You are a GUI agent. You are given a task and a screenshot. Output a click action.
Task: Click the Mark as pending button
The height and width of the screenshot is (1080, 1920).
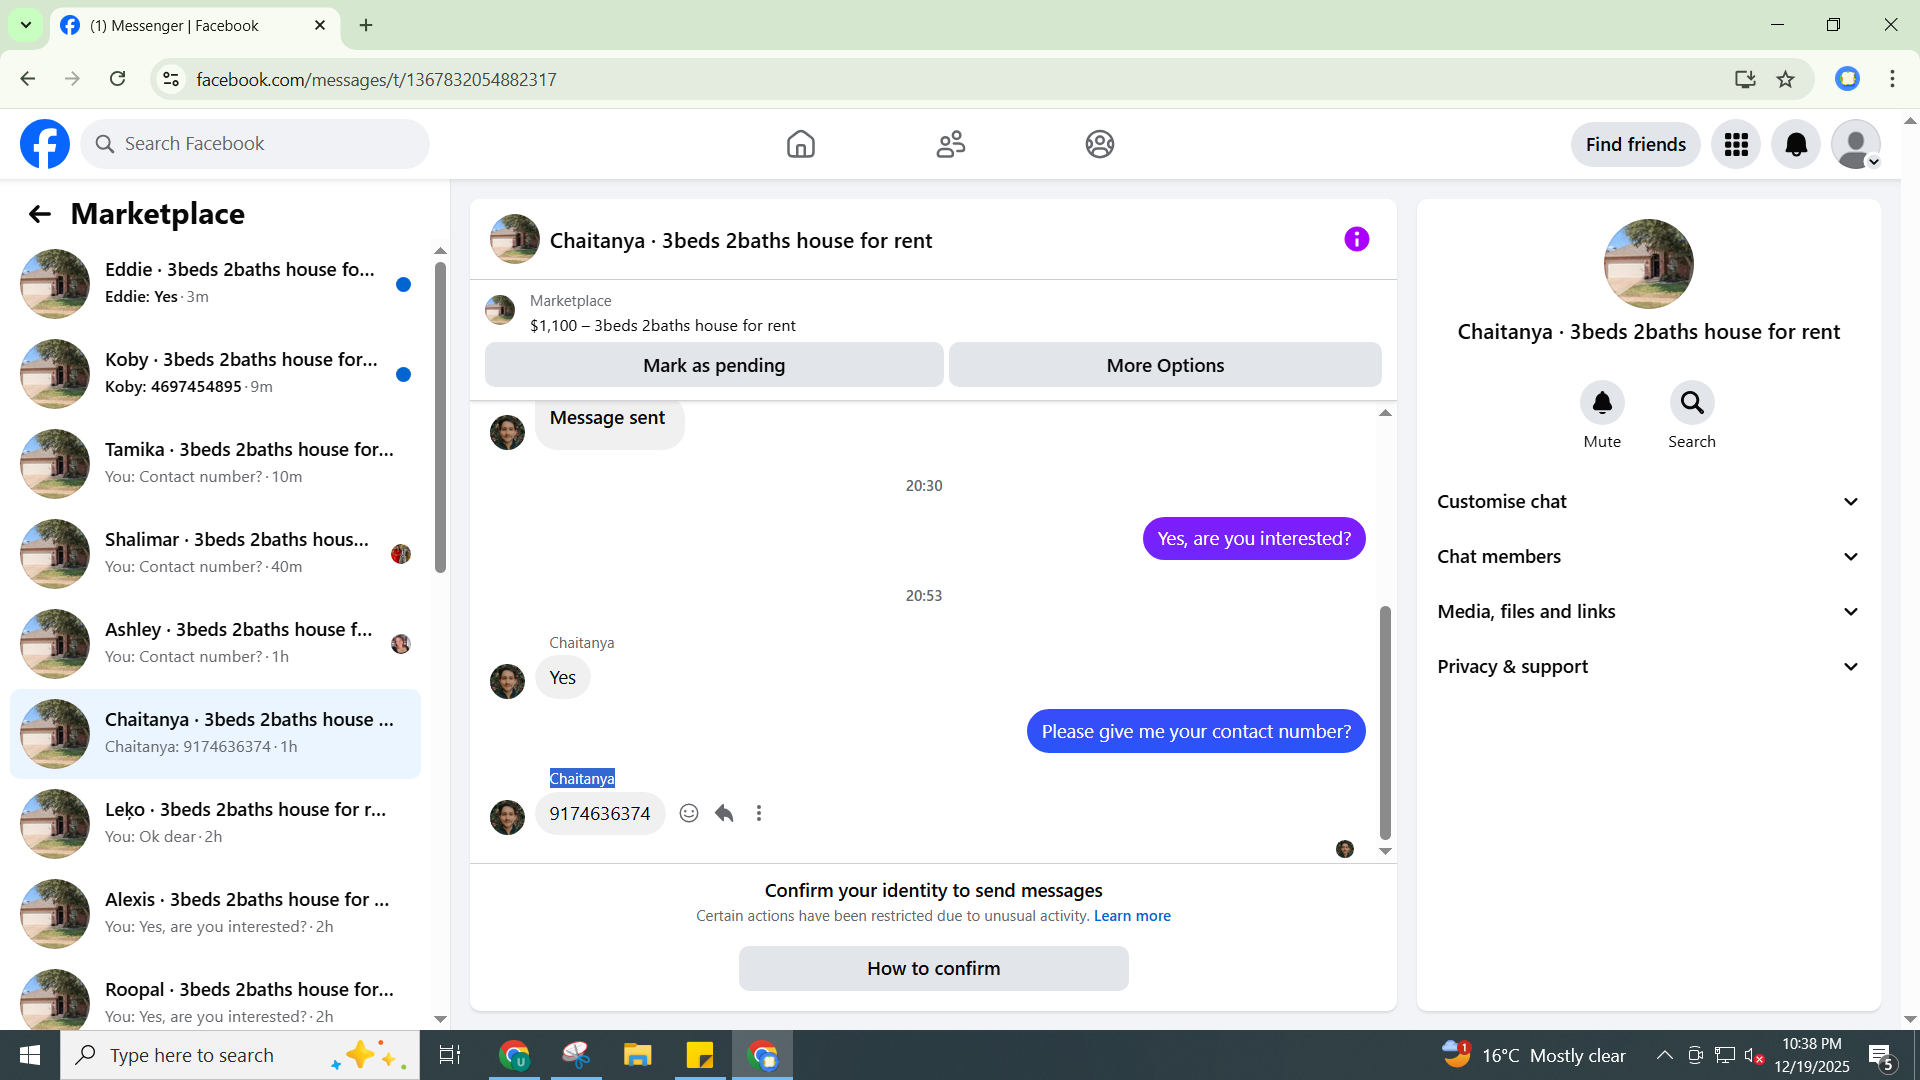714,365
